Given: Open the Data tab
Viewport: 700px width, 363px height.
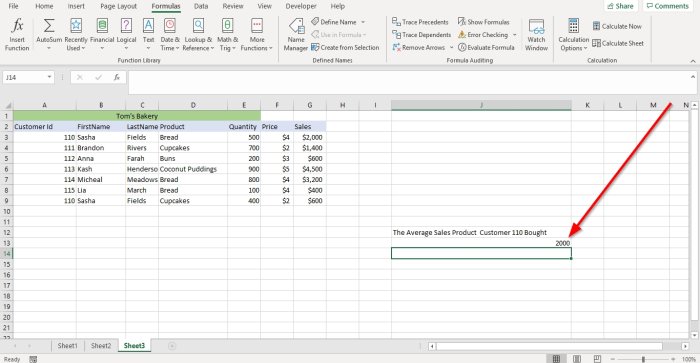Looking at the screenshot, I should pos(201,6).
